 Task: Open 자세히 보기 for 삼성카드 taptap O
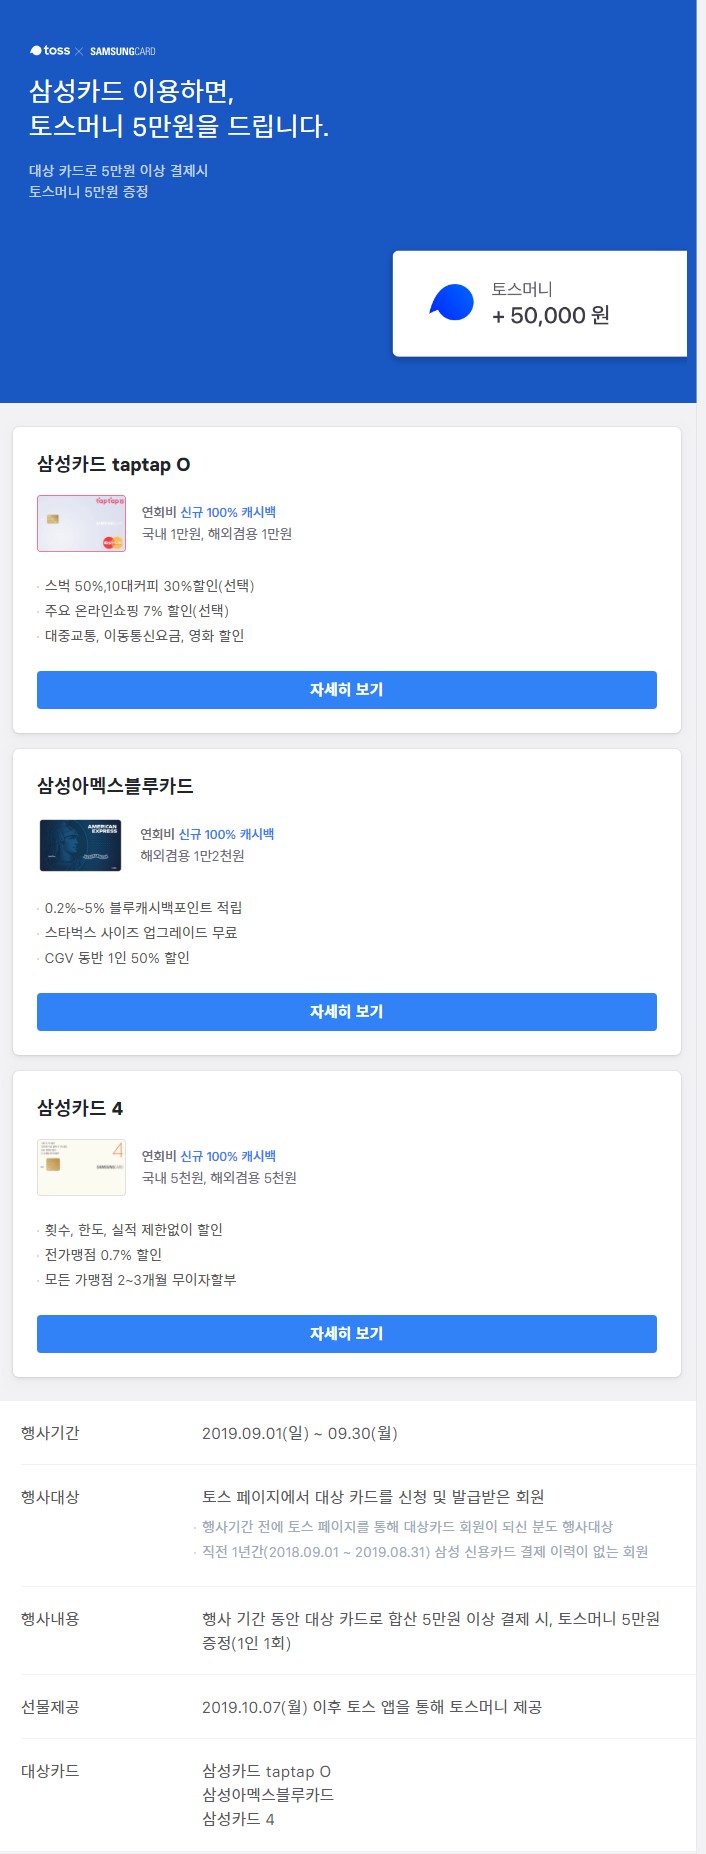point(347,690)
